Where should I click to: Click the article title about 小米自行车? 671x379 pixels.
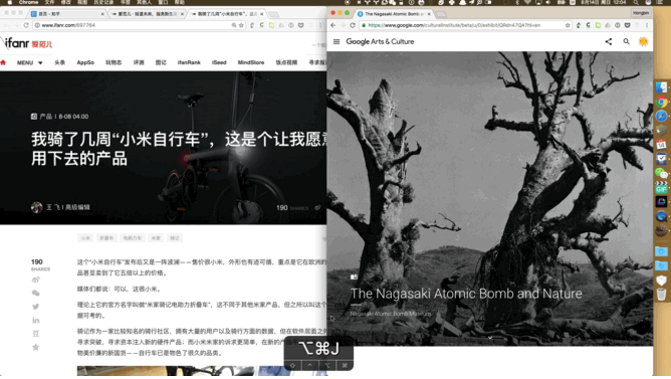[178, 148]
